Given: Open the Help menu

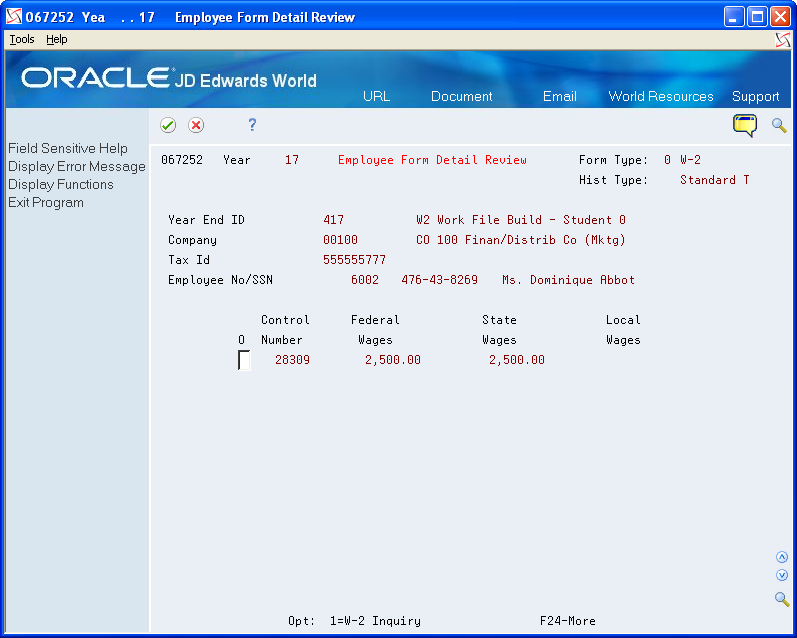Looking at the screenshot, I should click(56, 39).
